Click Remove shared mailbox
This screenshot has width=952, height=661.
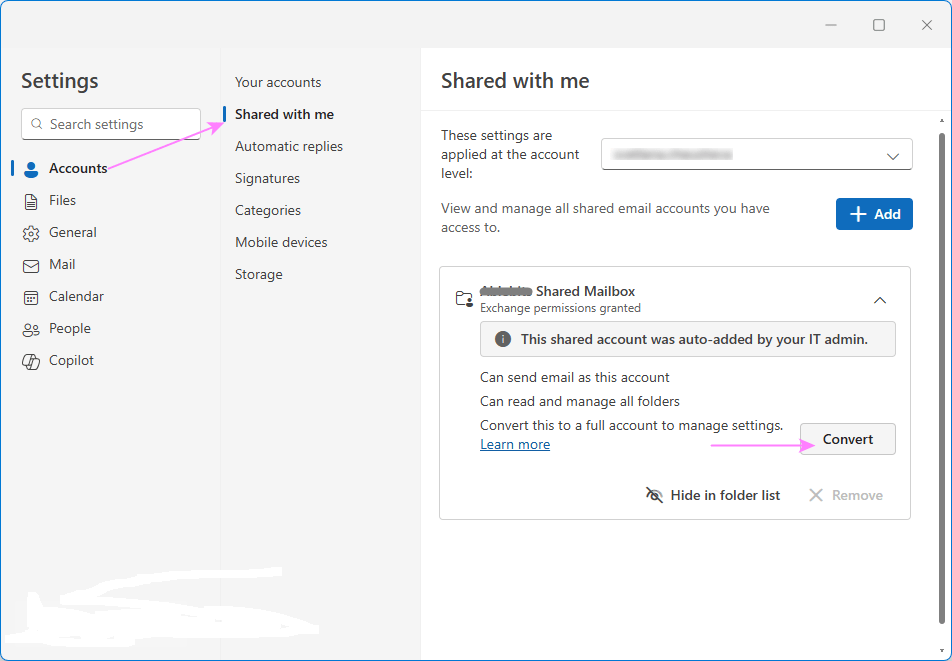point(846,495)
